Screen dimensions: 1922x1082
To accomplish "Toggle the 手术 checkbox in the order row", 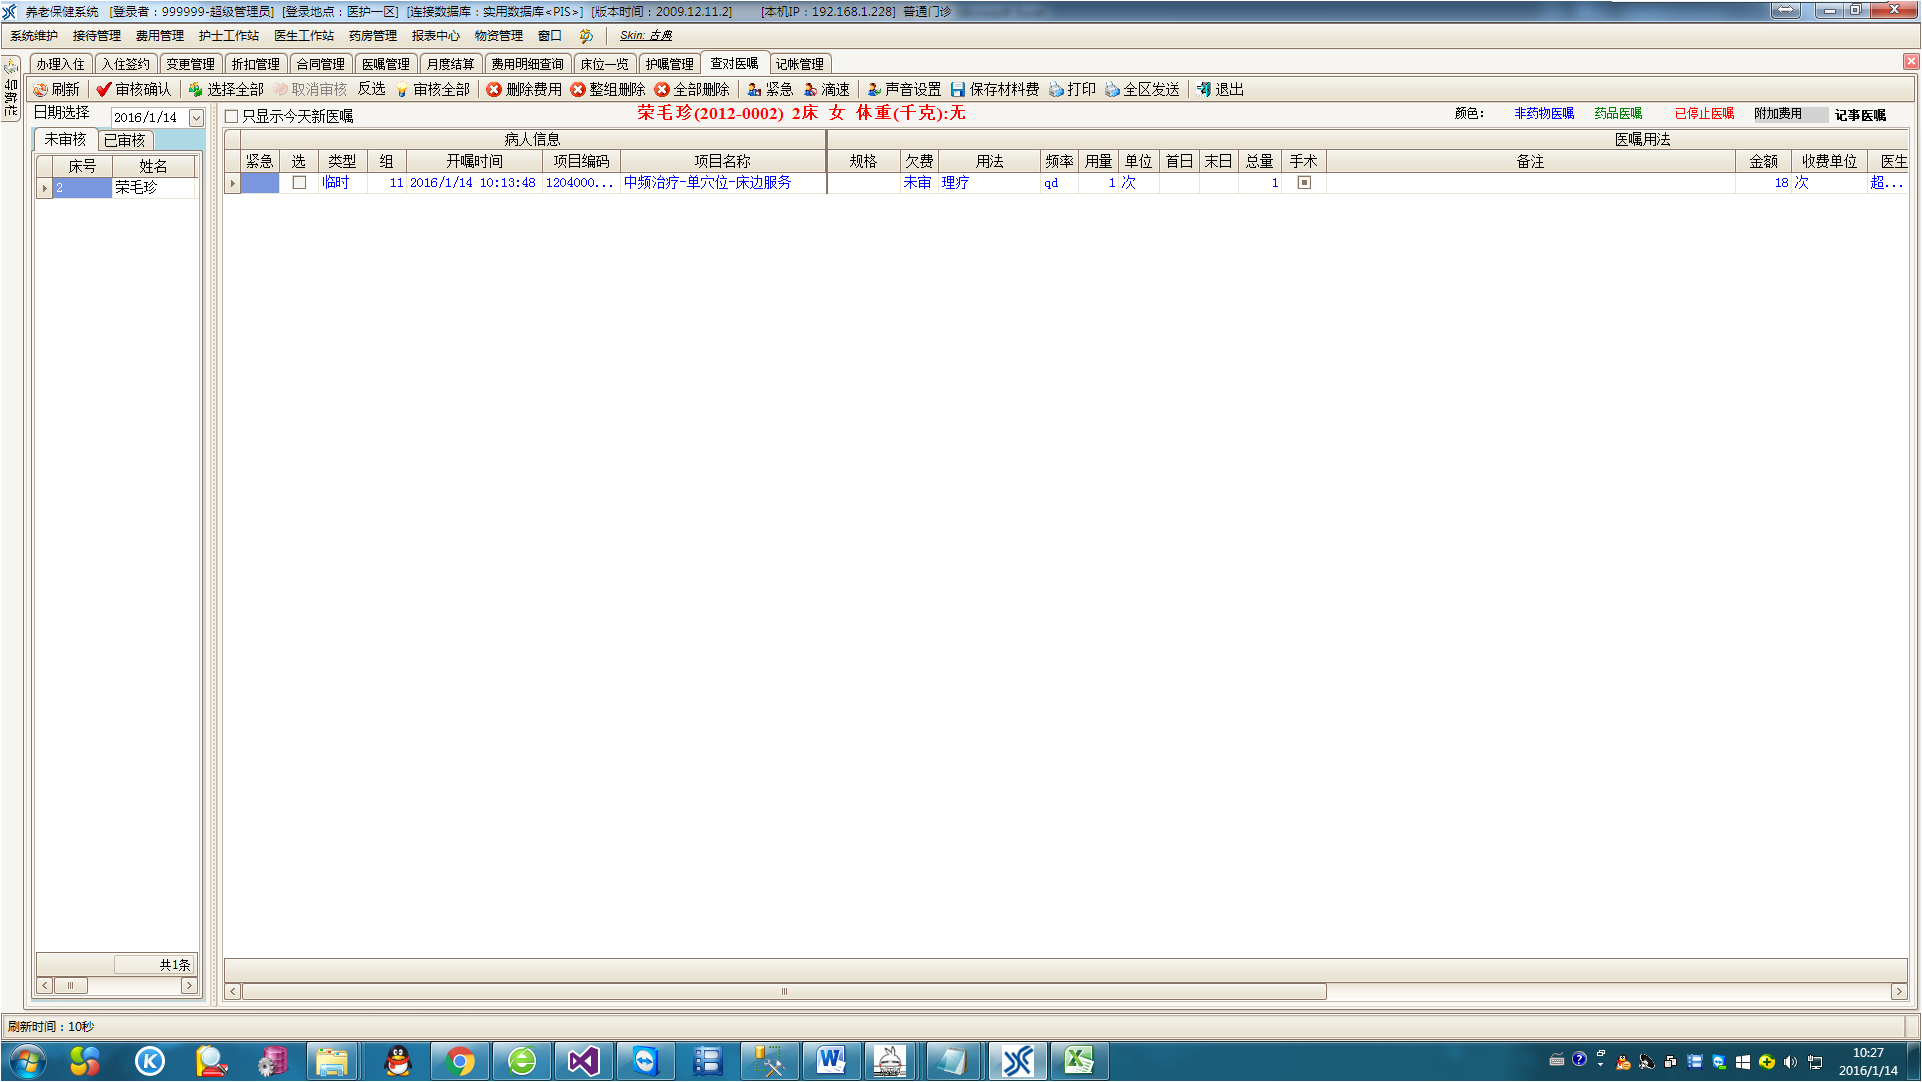I will [x=1304, y=183].
